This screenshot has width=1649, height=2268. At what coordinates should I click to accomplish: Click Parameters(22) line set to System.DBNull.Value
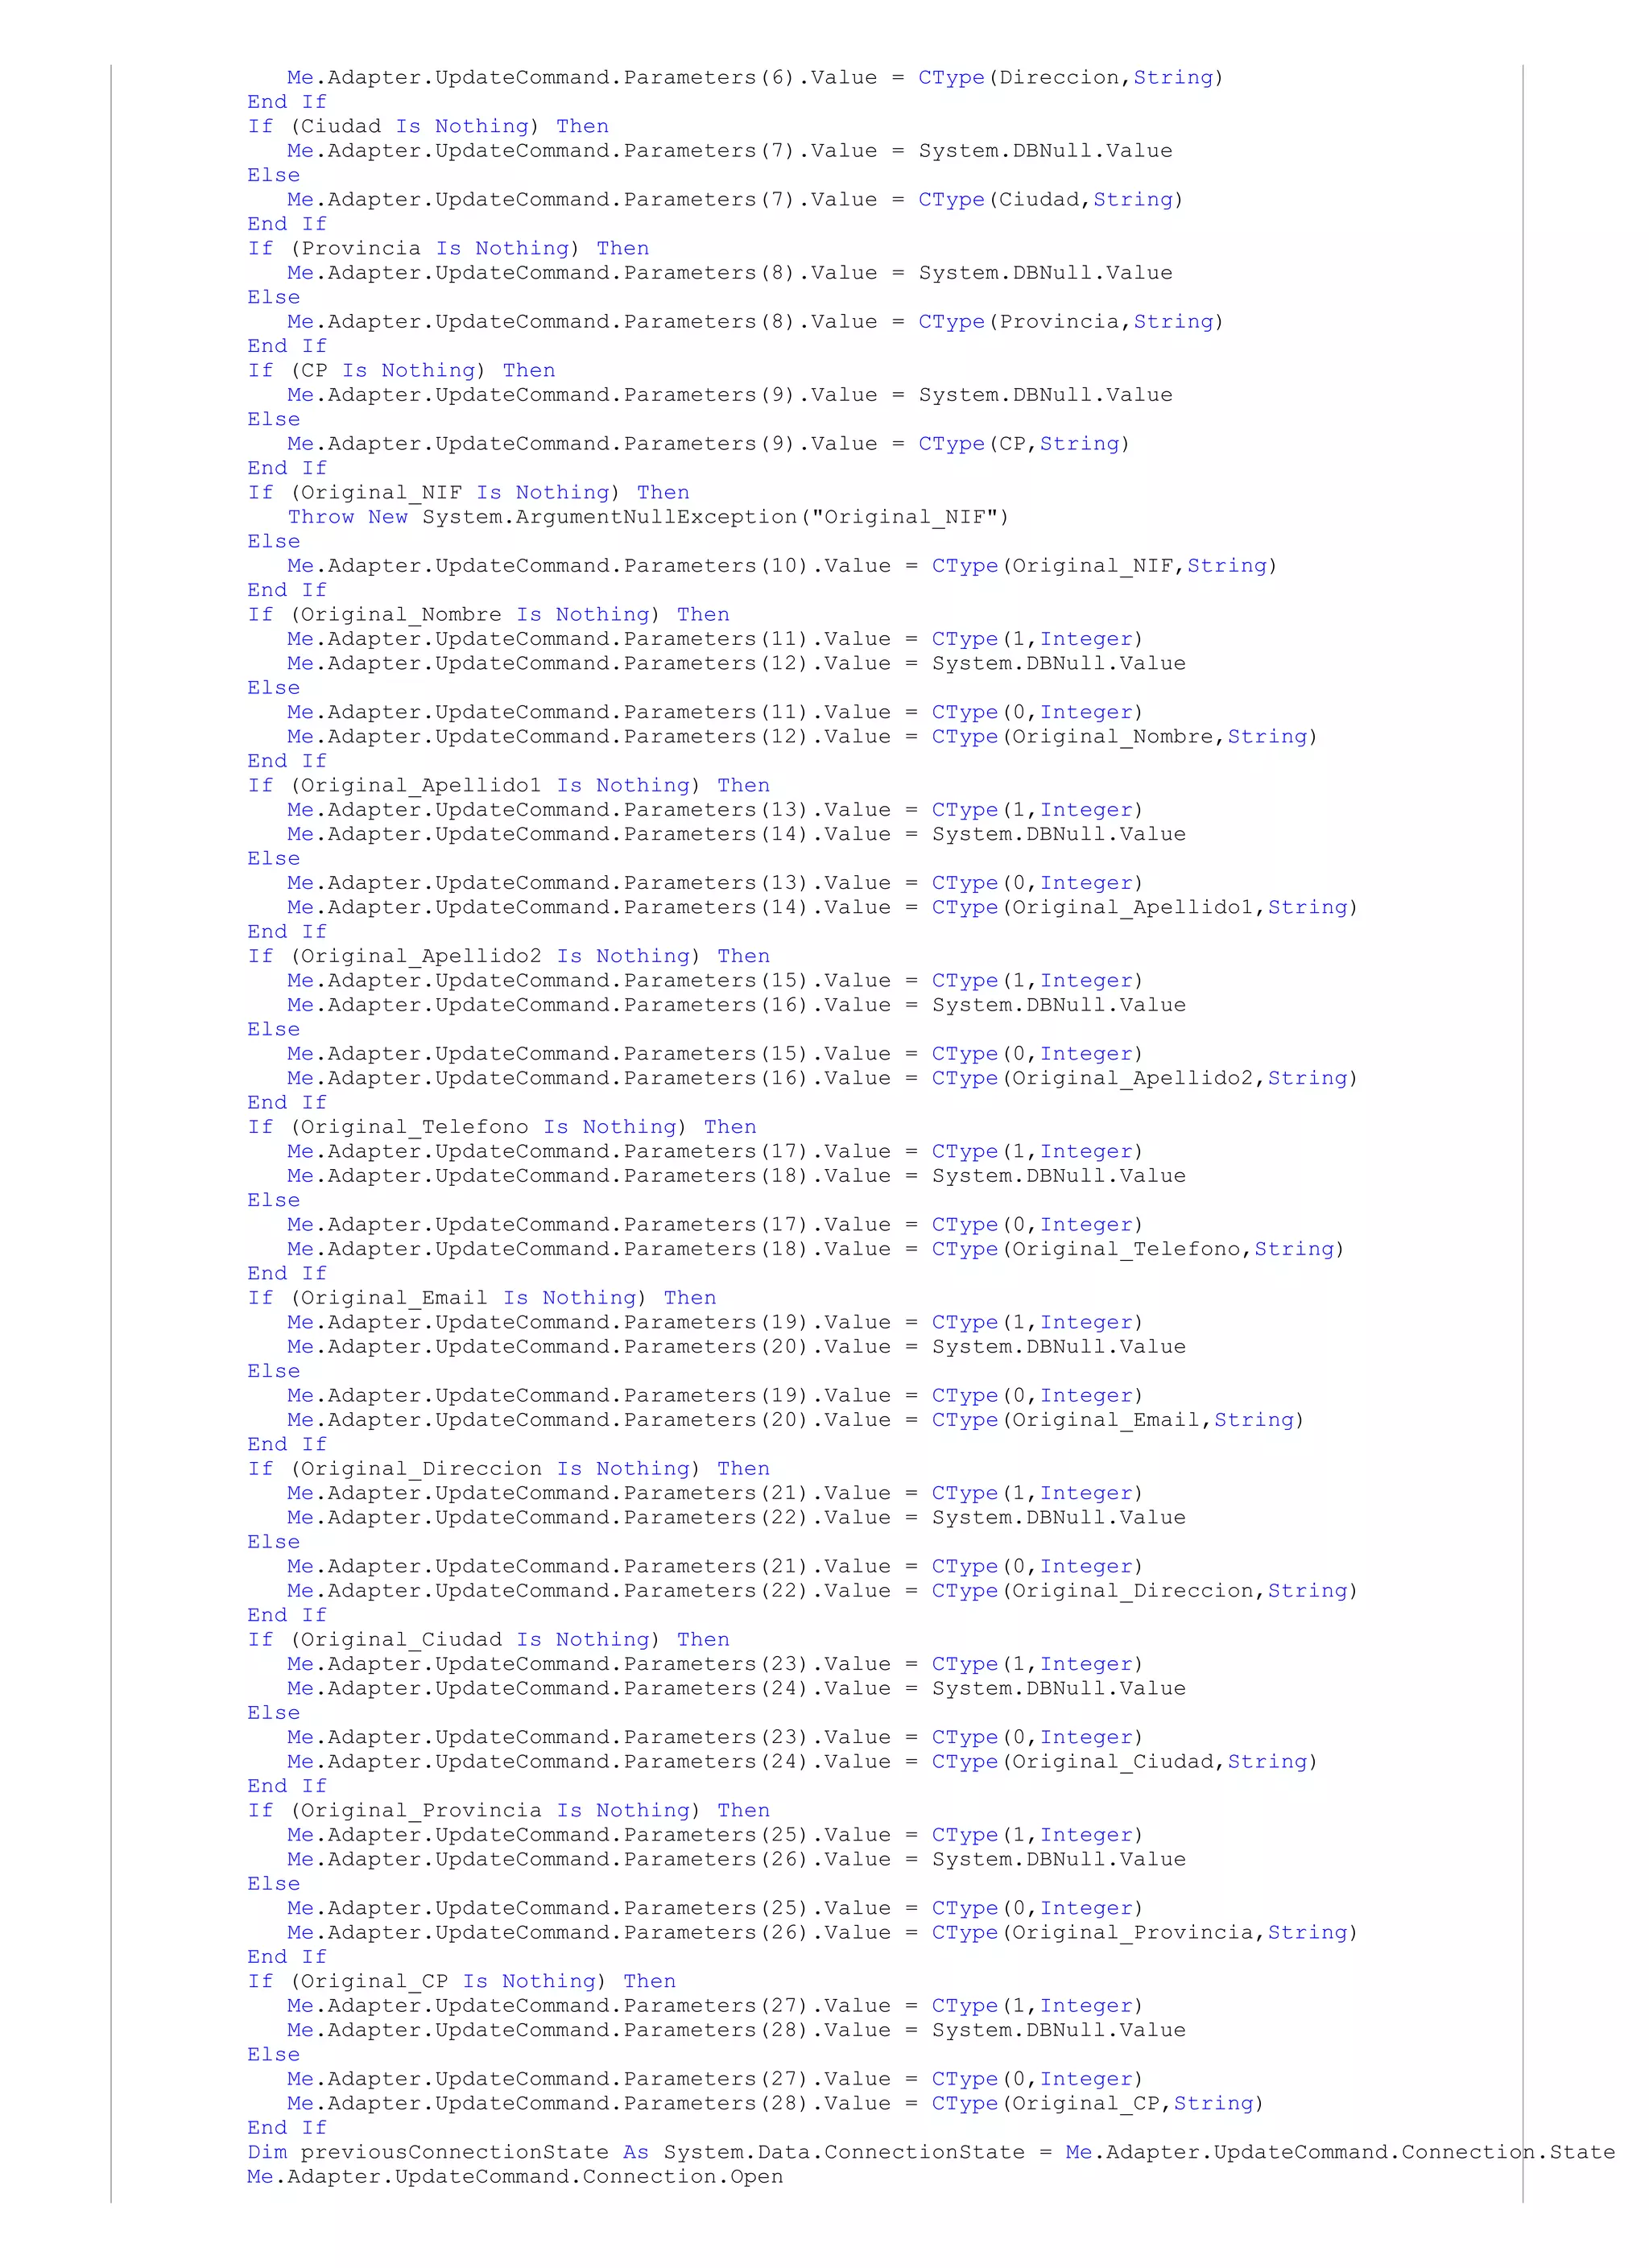[736, 1518]
